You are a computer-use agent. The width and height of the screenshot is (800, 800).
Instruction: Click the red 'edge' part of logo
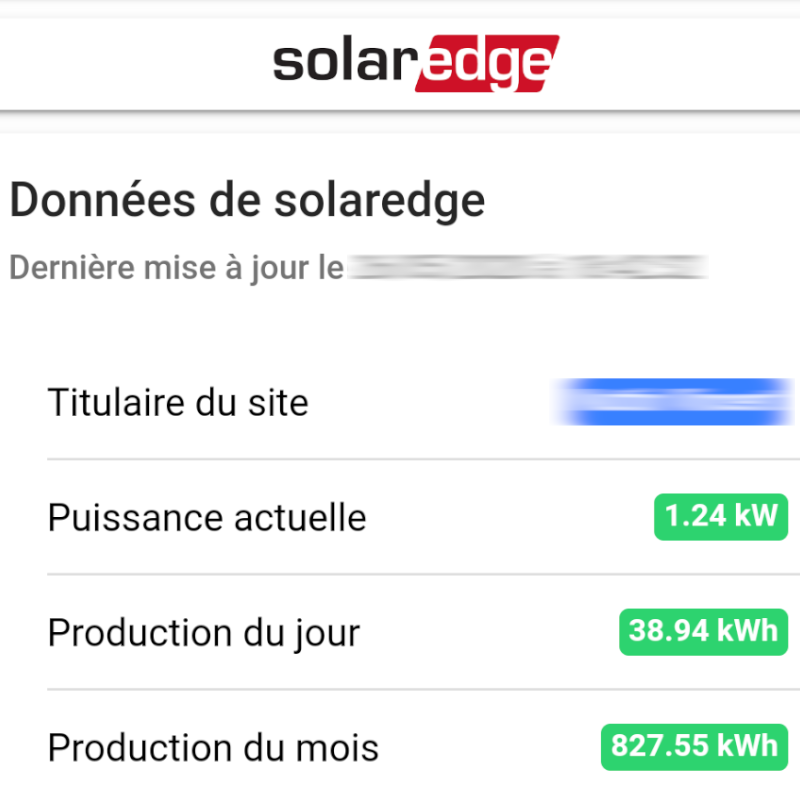487,63
